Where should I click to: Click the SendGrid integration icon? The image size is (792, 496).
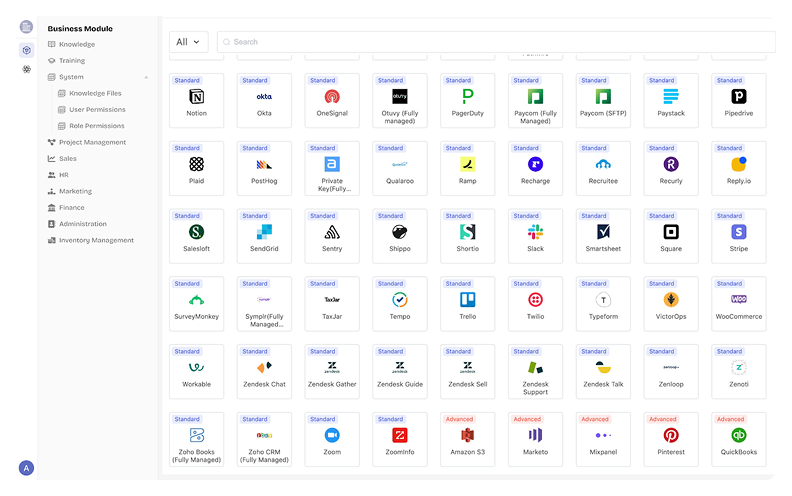(x=264, y=232)
